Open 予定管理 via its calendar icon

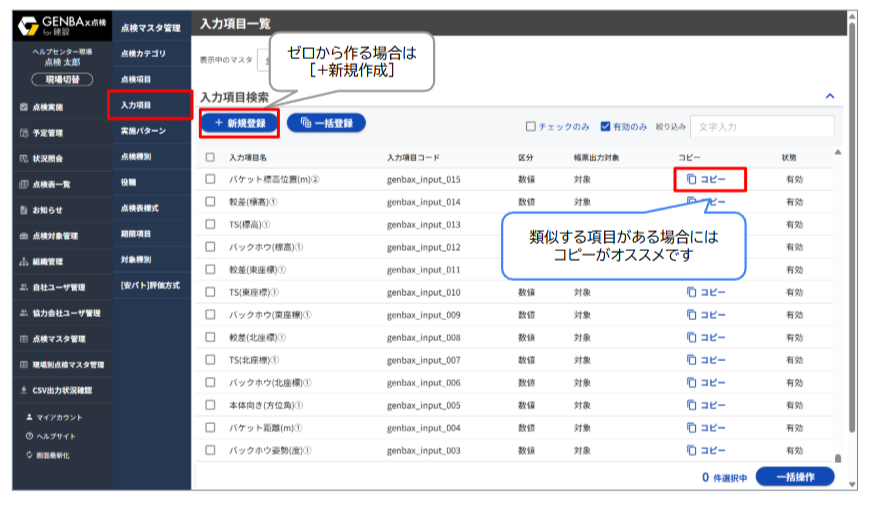point(23,132)
